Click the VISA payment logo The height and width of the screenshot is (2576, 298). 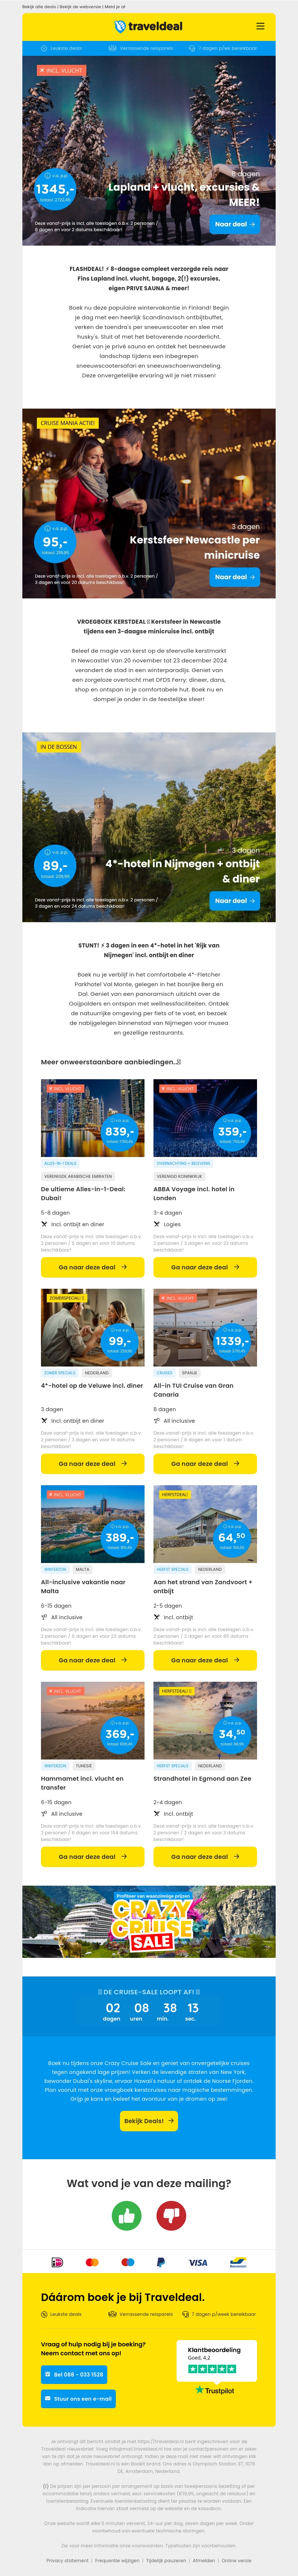pyautogui.click(x=198, y=2262)
